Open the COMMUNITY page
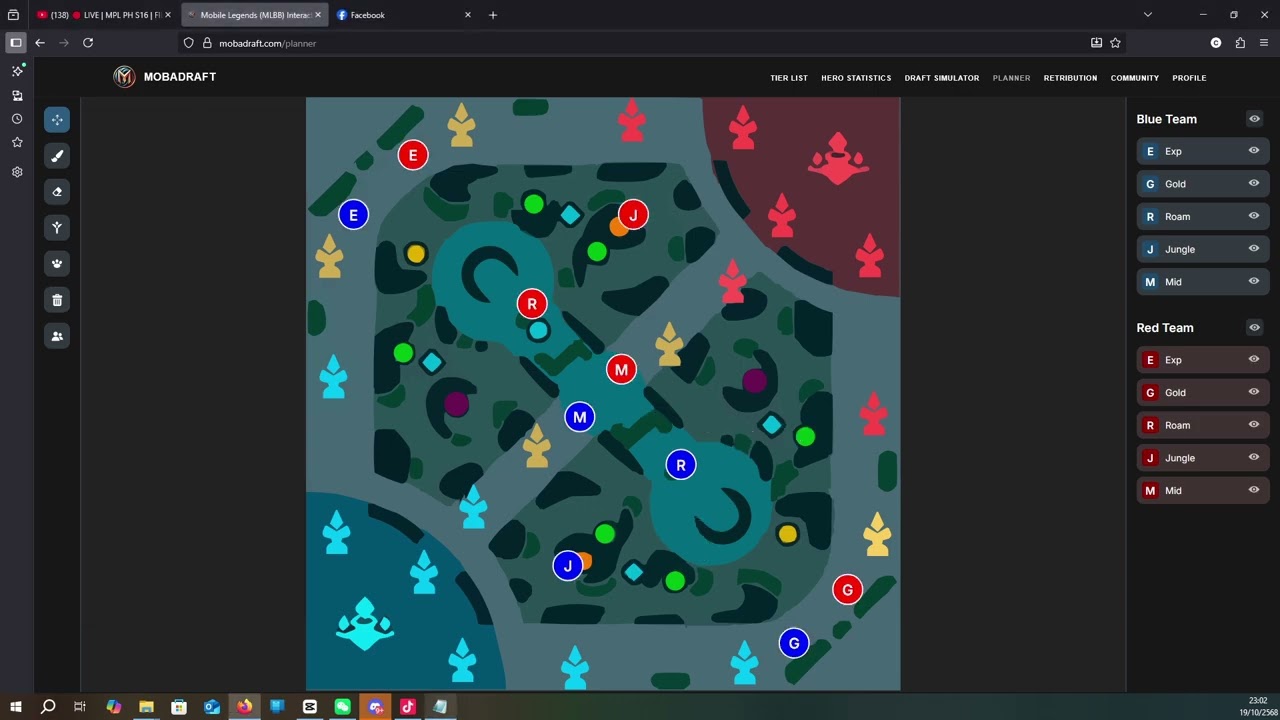The width and height of the screenshot is (1280, 720). pos(1134,78)
